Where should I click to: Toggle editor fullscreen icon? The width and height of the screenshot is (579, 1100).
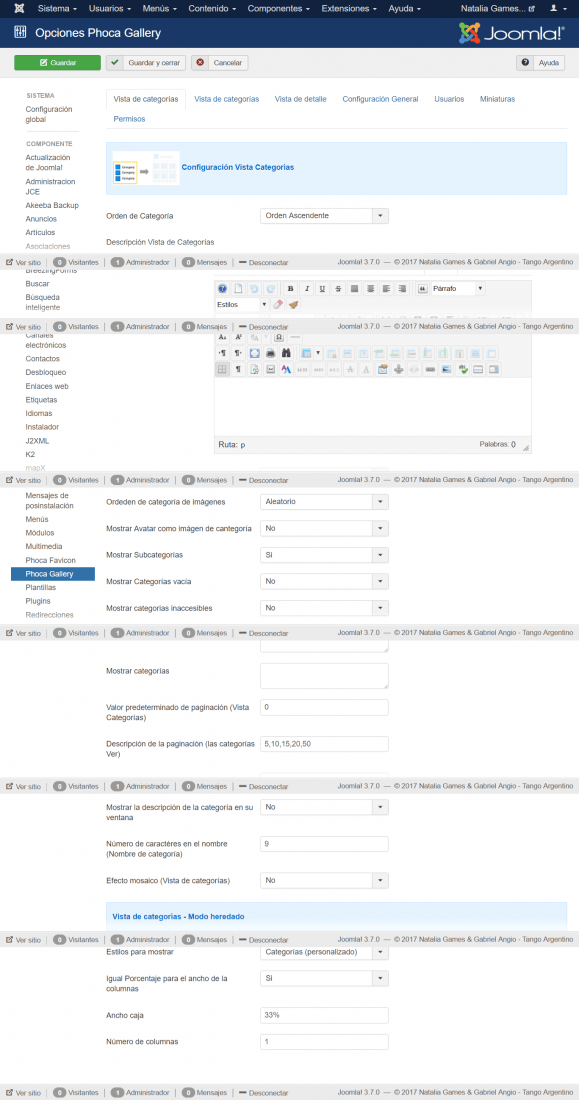point(254,353)
